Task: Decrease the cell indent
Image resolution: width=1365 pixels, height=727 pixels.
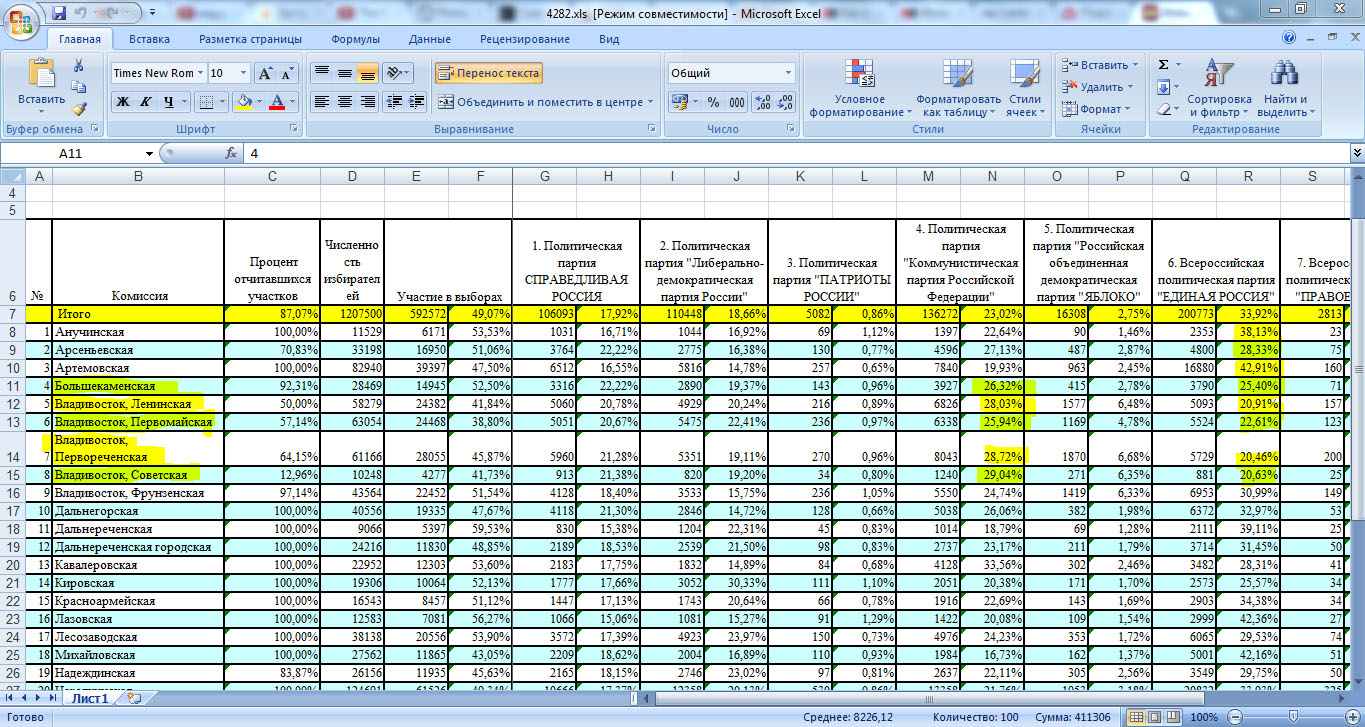Action: click(x=393, y=102)
